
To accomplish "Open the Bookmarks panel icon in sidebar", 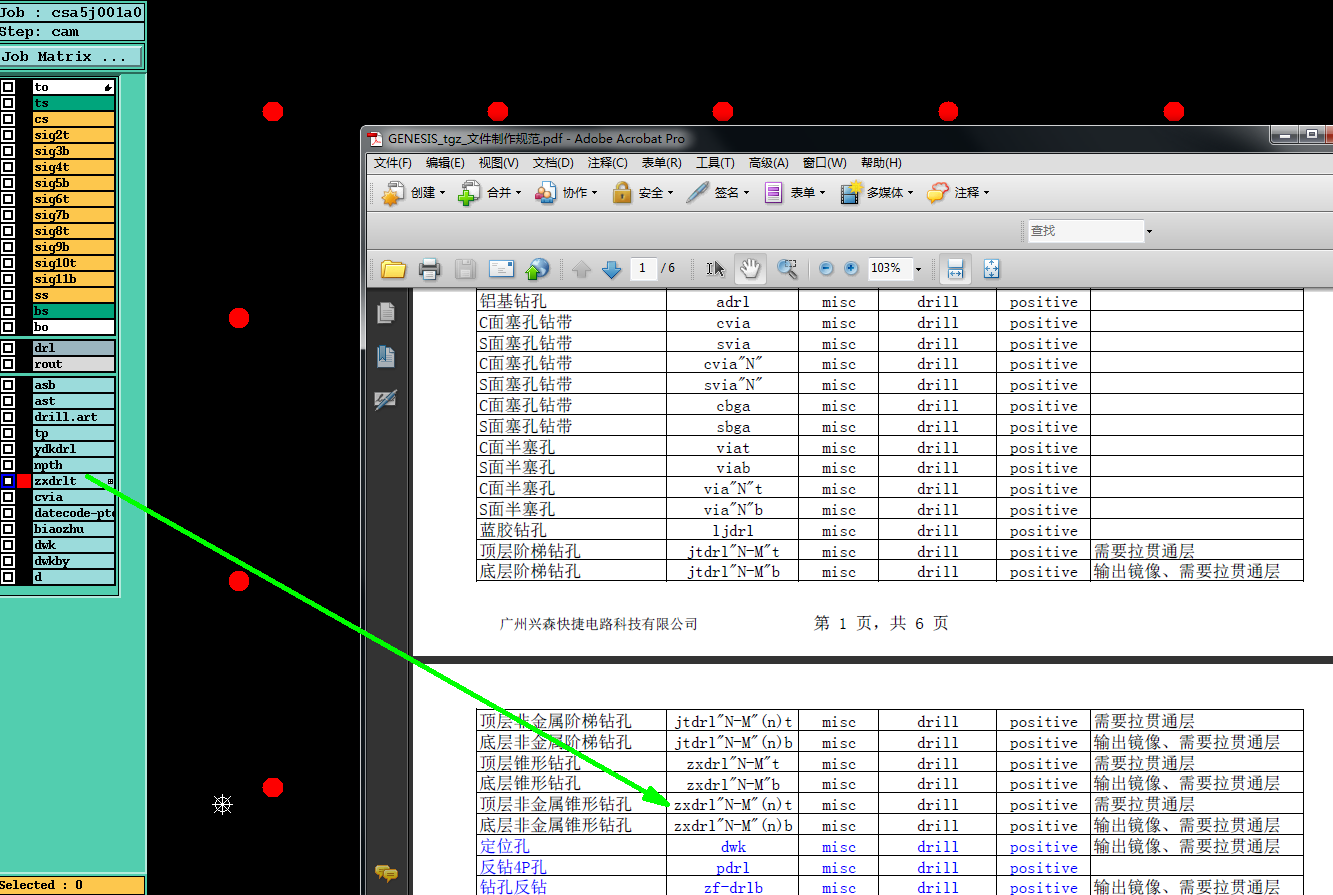I will click(x=385, y=356).
